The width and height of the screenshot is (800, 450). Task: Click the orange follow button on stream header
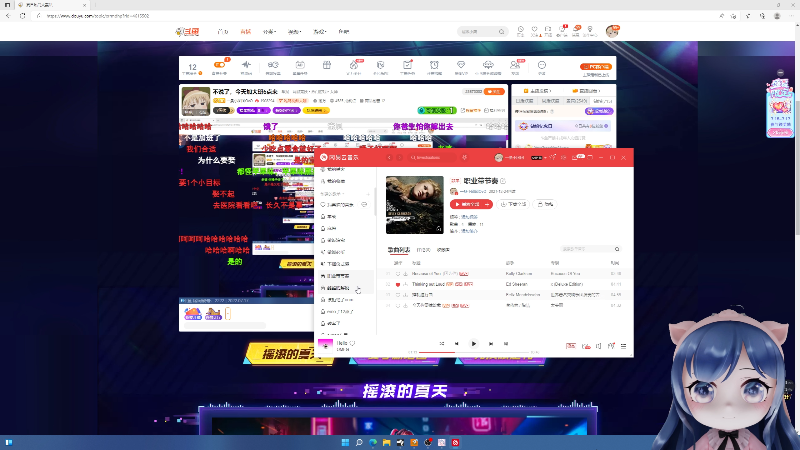click(494, 91)
